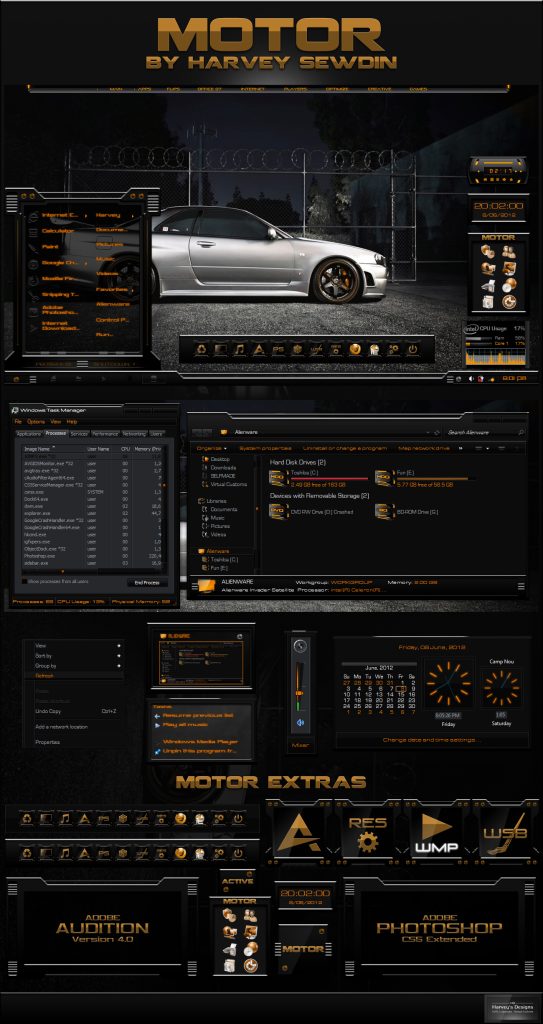
Task: Expand the Group by submenu arrow
Action: point(119,665)
